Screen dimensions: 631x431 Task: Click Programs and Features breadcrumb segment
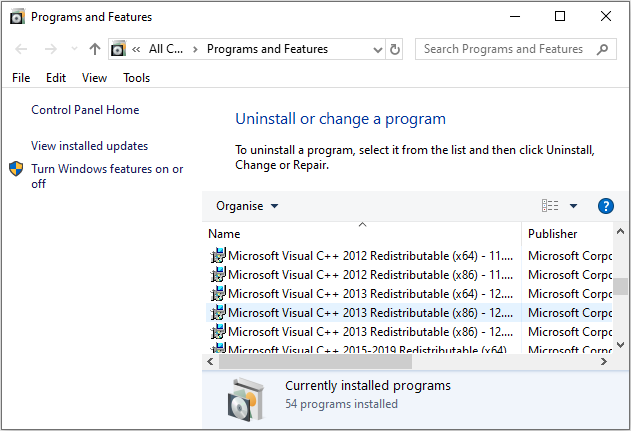267,49
